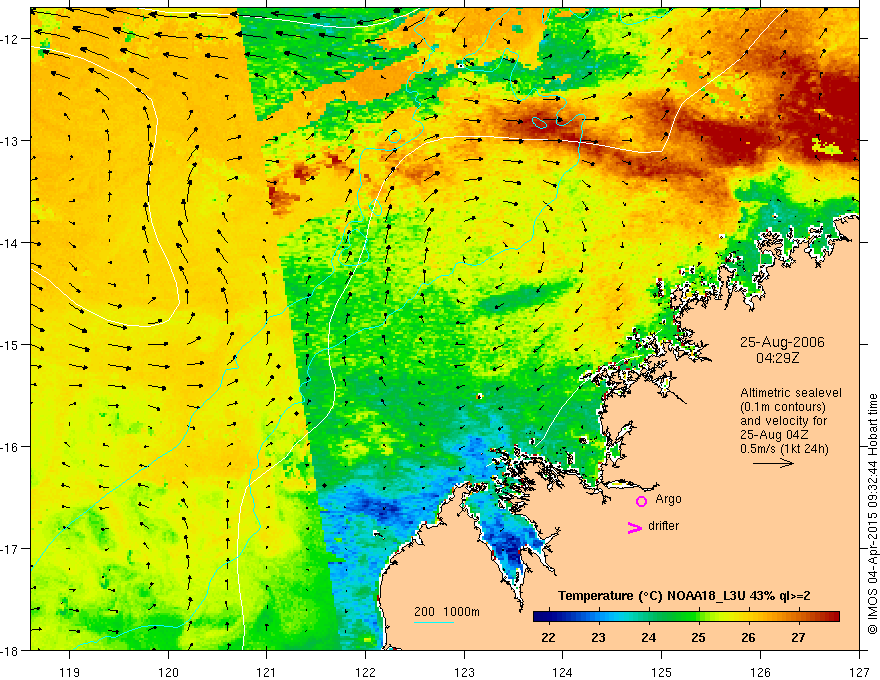The width and height of the screenshot is (880, 680).
Task: Select the date text 25-Aug-2006
Action: 782,342
